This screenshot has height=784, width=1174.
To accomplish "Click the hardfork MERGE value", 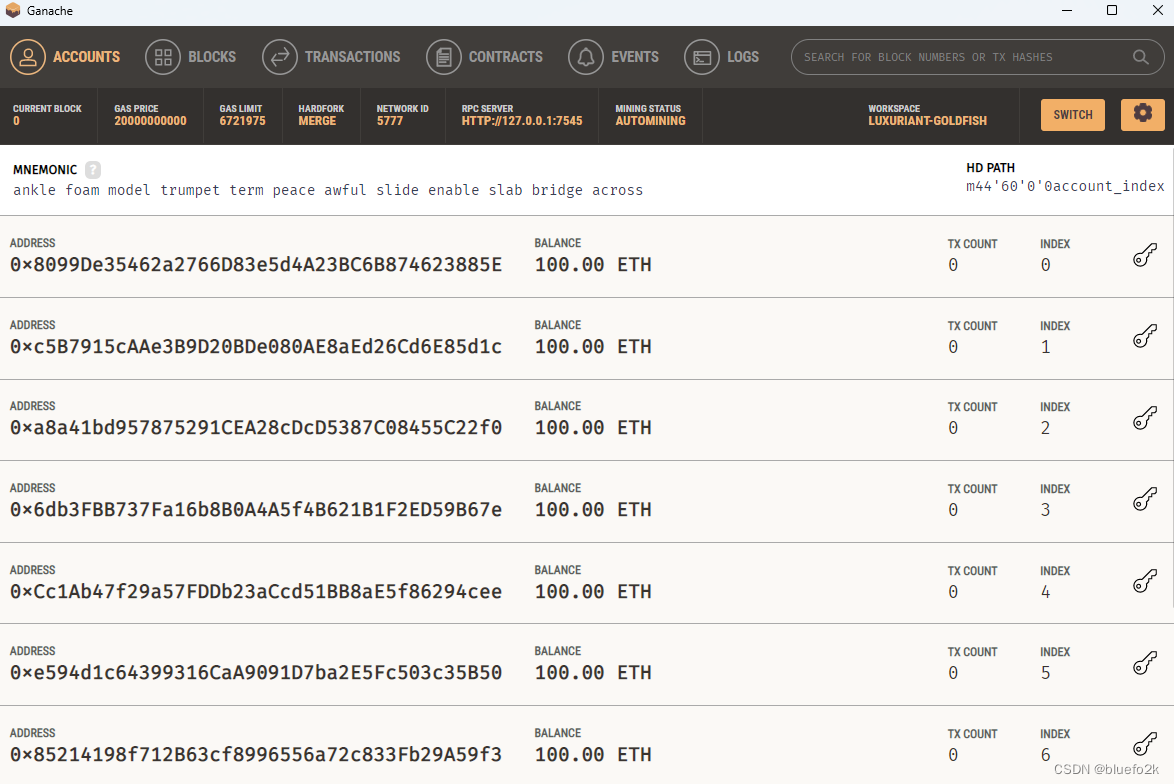I will [317, 121].
